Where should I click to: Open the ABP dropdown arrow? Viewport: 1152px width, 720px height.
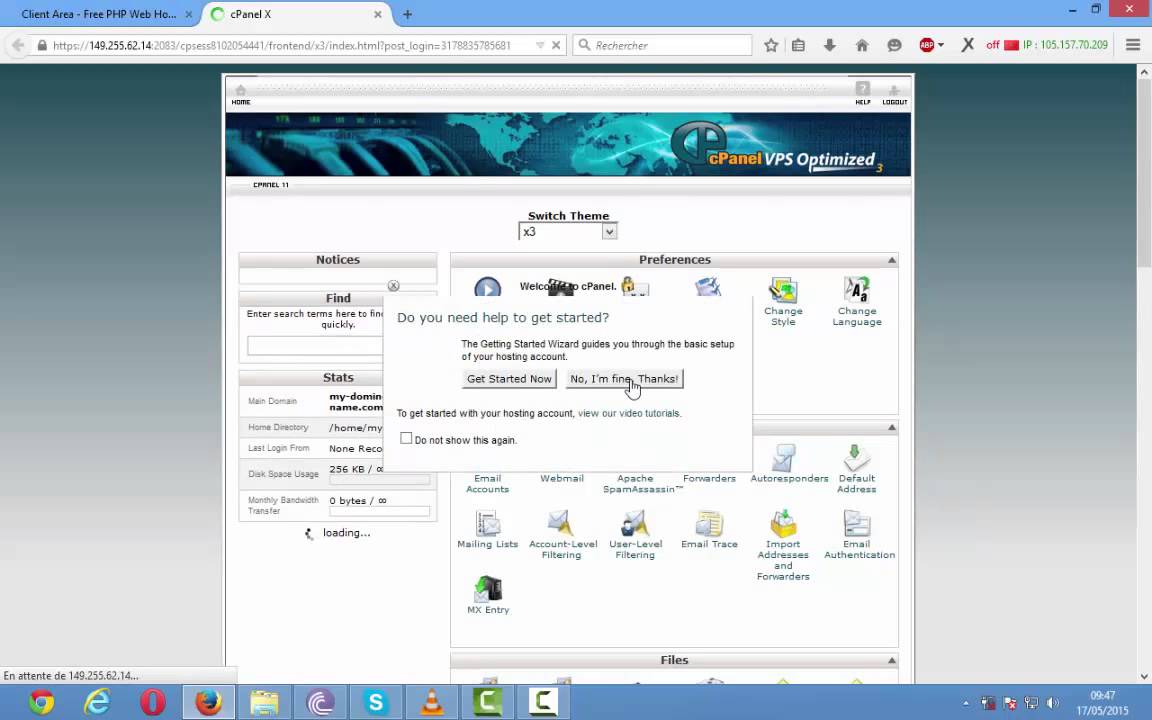pos(940,46)
